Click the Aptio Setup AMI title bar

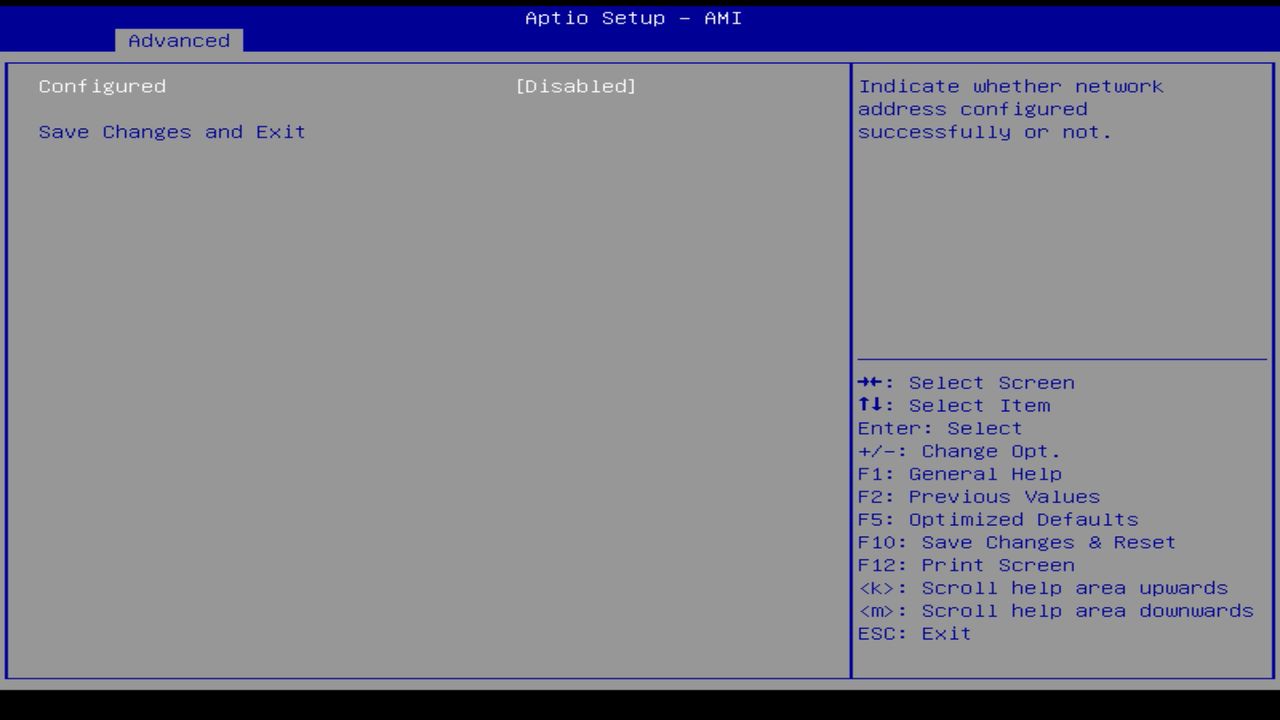(x=632, y=18)
